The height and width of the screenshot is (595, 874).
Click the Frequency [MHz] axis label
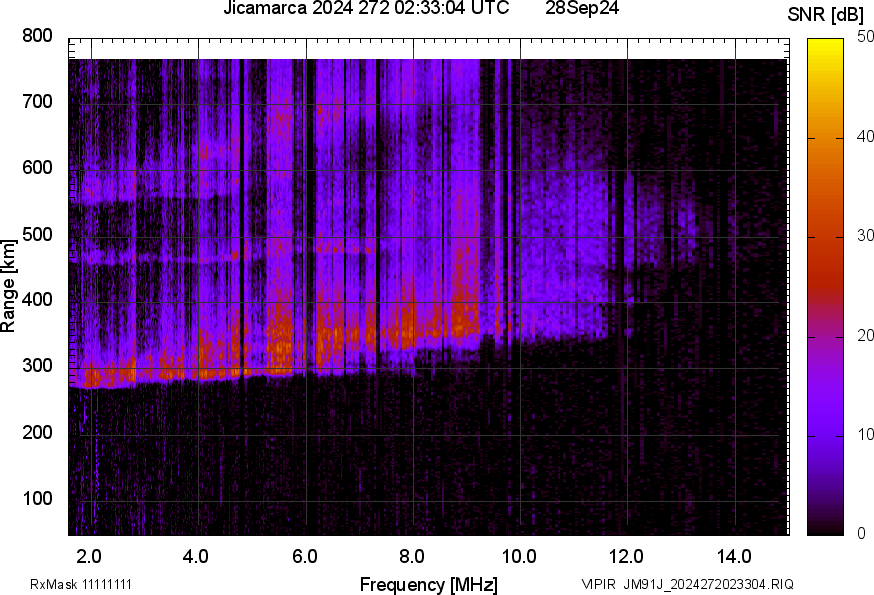click(428, 584)
